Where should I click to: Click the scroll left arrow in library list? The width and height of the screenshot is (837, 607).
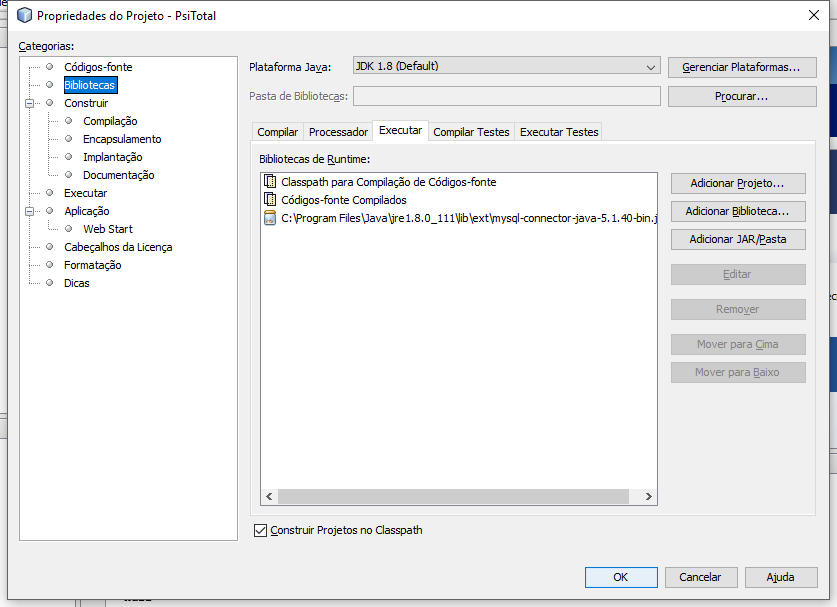[x=270, y=496]
